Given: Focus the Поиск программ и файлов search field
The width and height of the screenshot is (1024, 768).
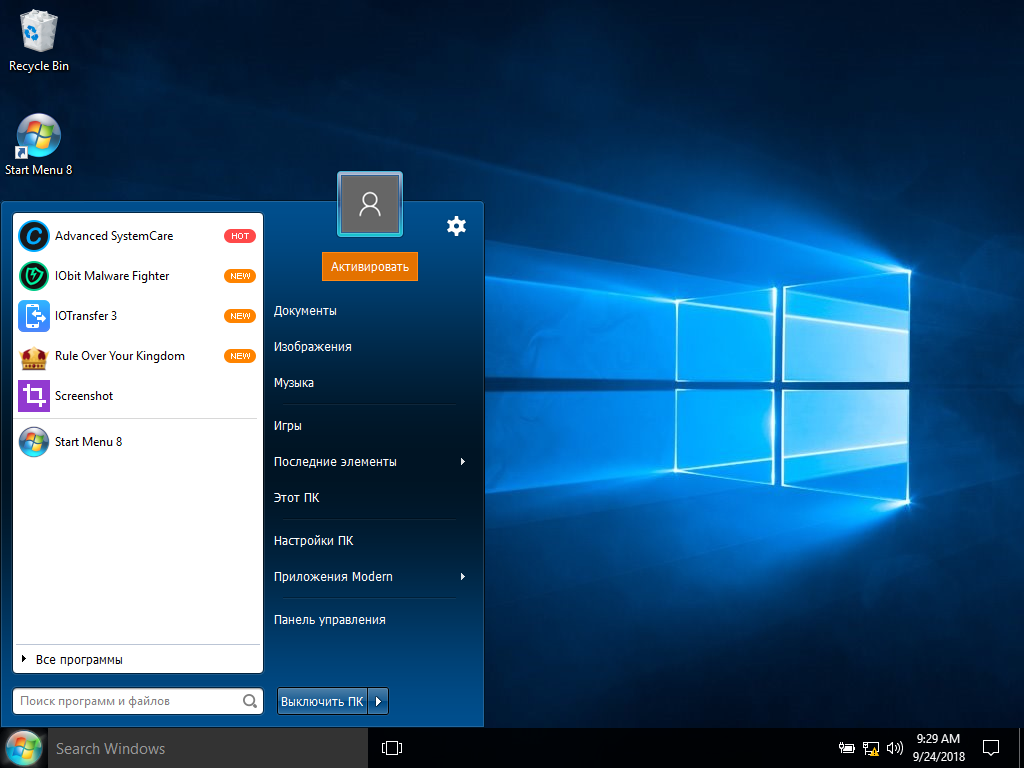Looking at the screenshot, I should click(x=138, y=701).
